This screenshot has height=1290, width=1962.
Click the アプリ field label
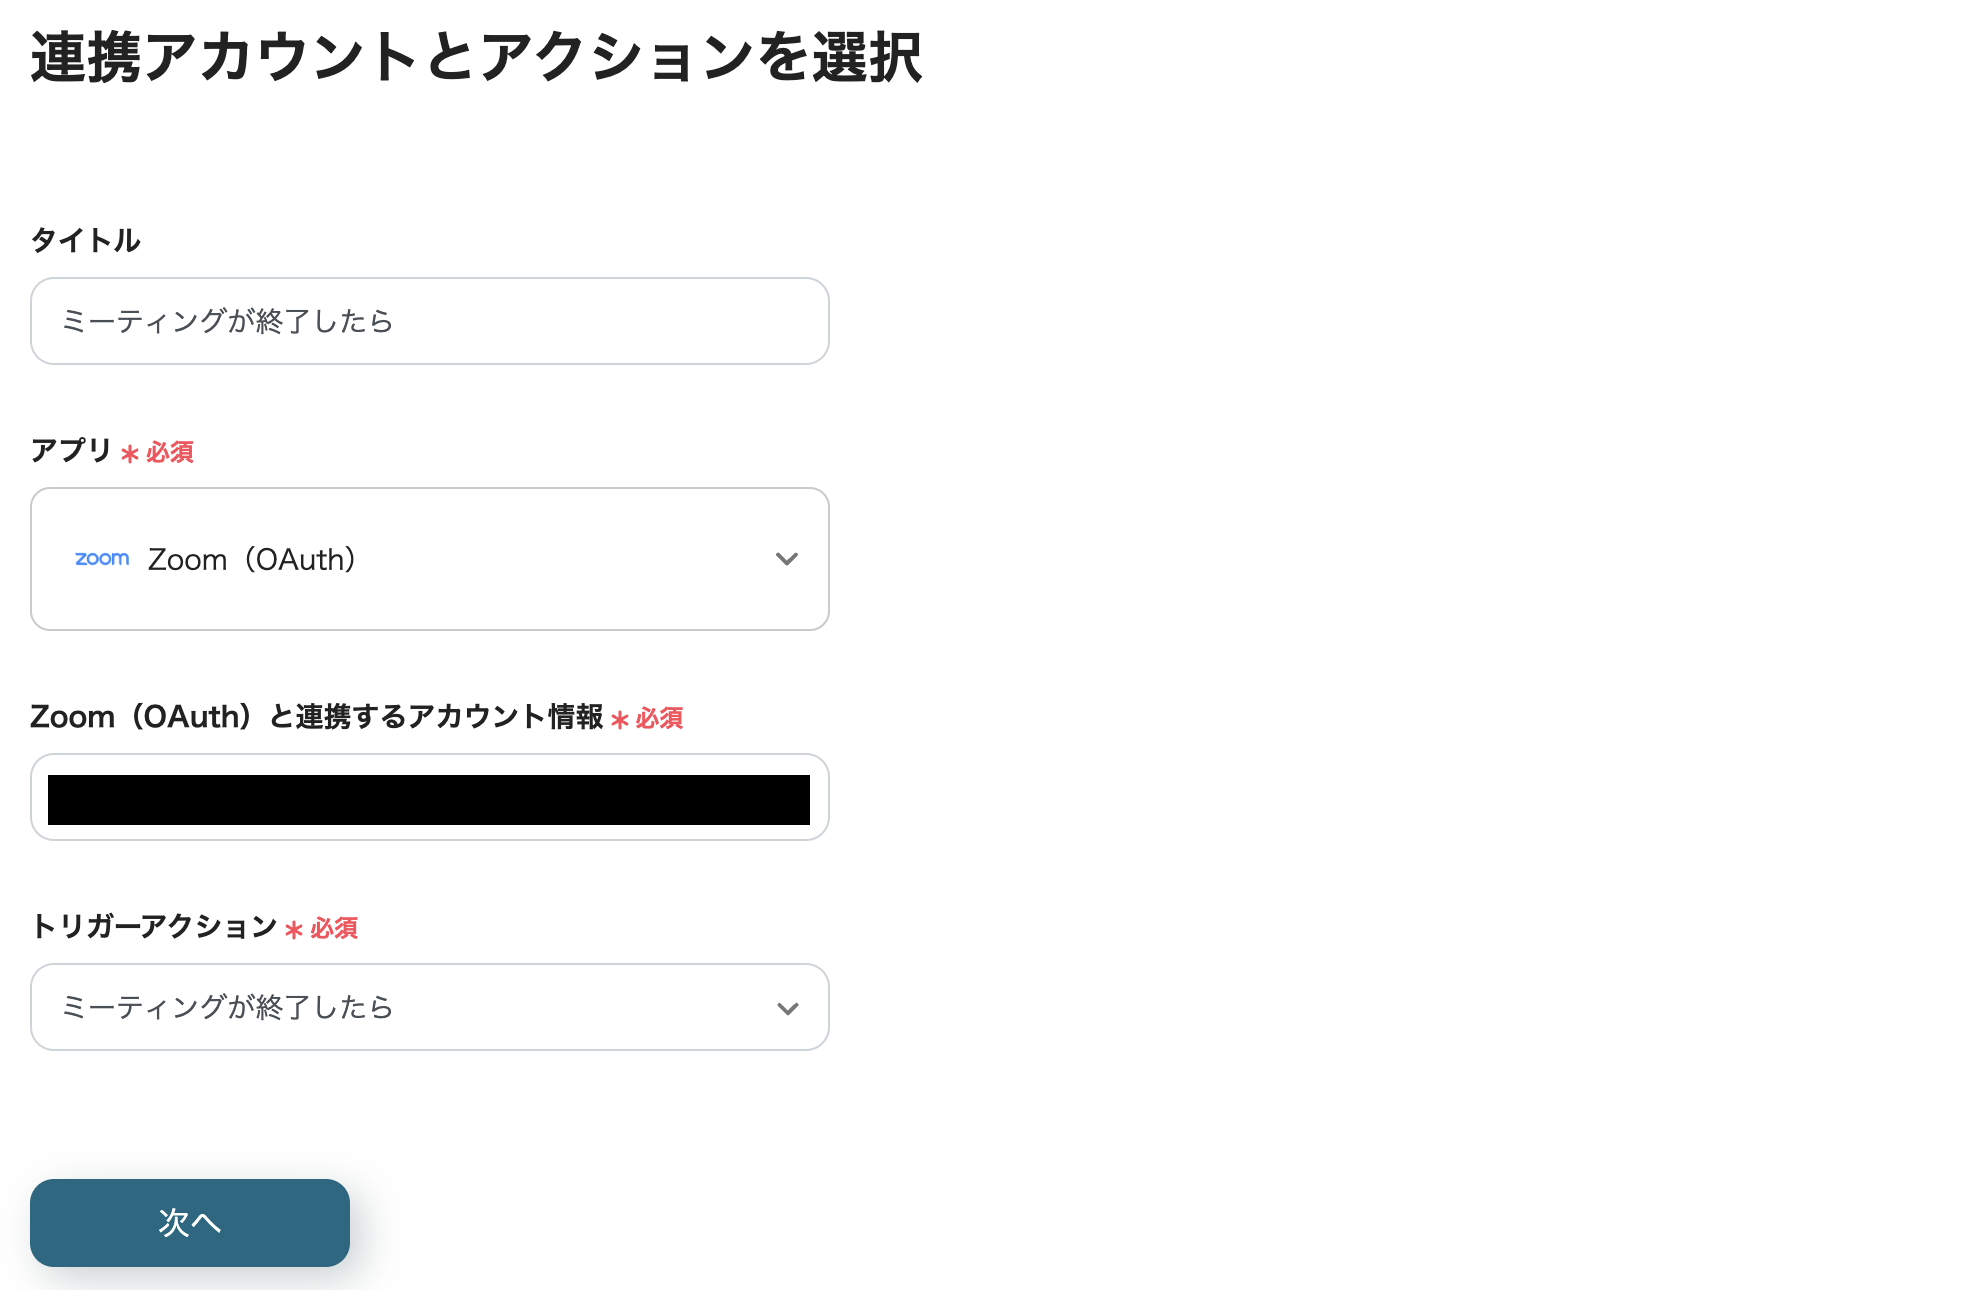(70, 452)
